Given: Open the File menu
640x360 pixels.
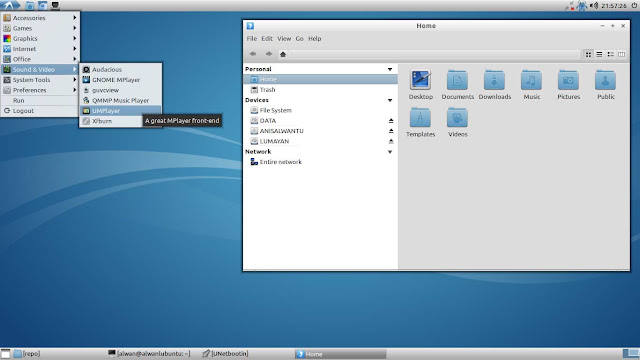Looking at the screenshot, I should pyautogui.click(x=251, y=38).
